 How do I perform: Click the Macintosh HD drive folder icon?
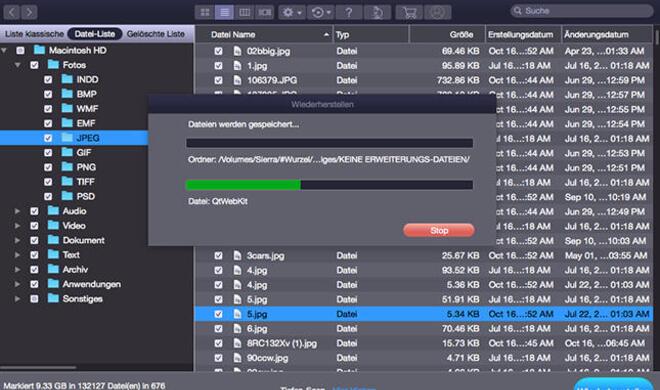[40, 50]
